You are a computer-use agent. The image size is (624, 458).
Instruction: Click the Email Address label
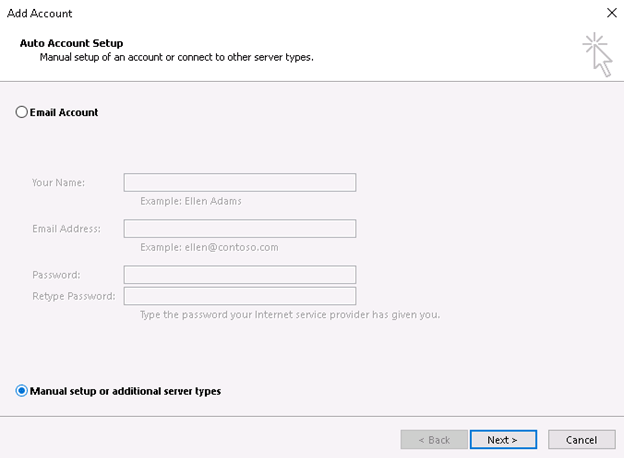click(66, 229)
